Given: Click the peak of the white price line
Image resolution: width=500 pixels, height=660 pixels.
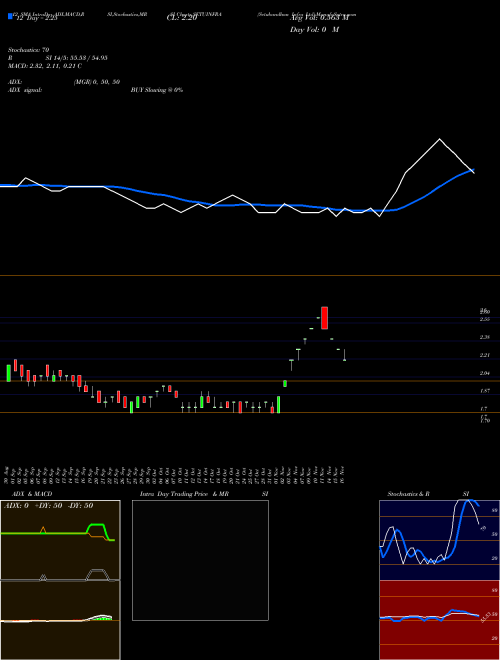Looking at the screenshot, I should [x=440, y=139].
